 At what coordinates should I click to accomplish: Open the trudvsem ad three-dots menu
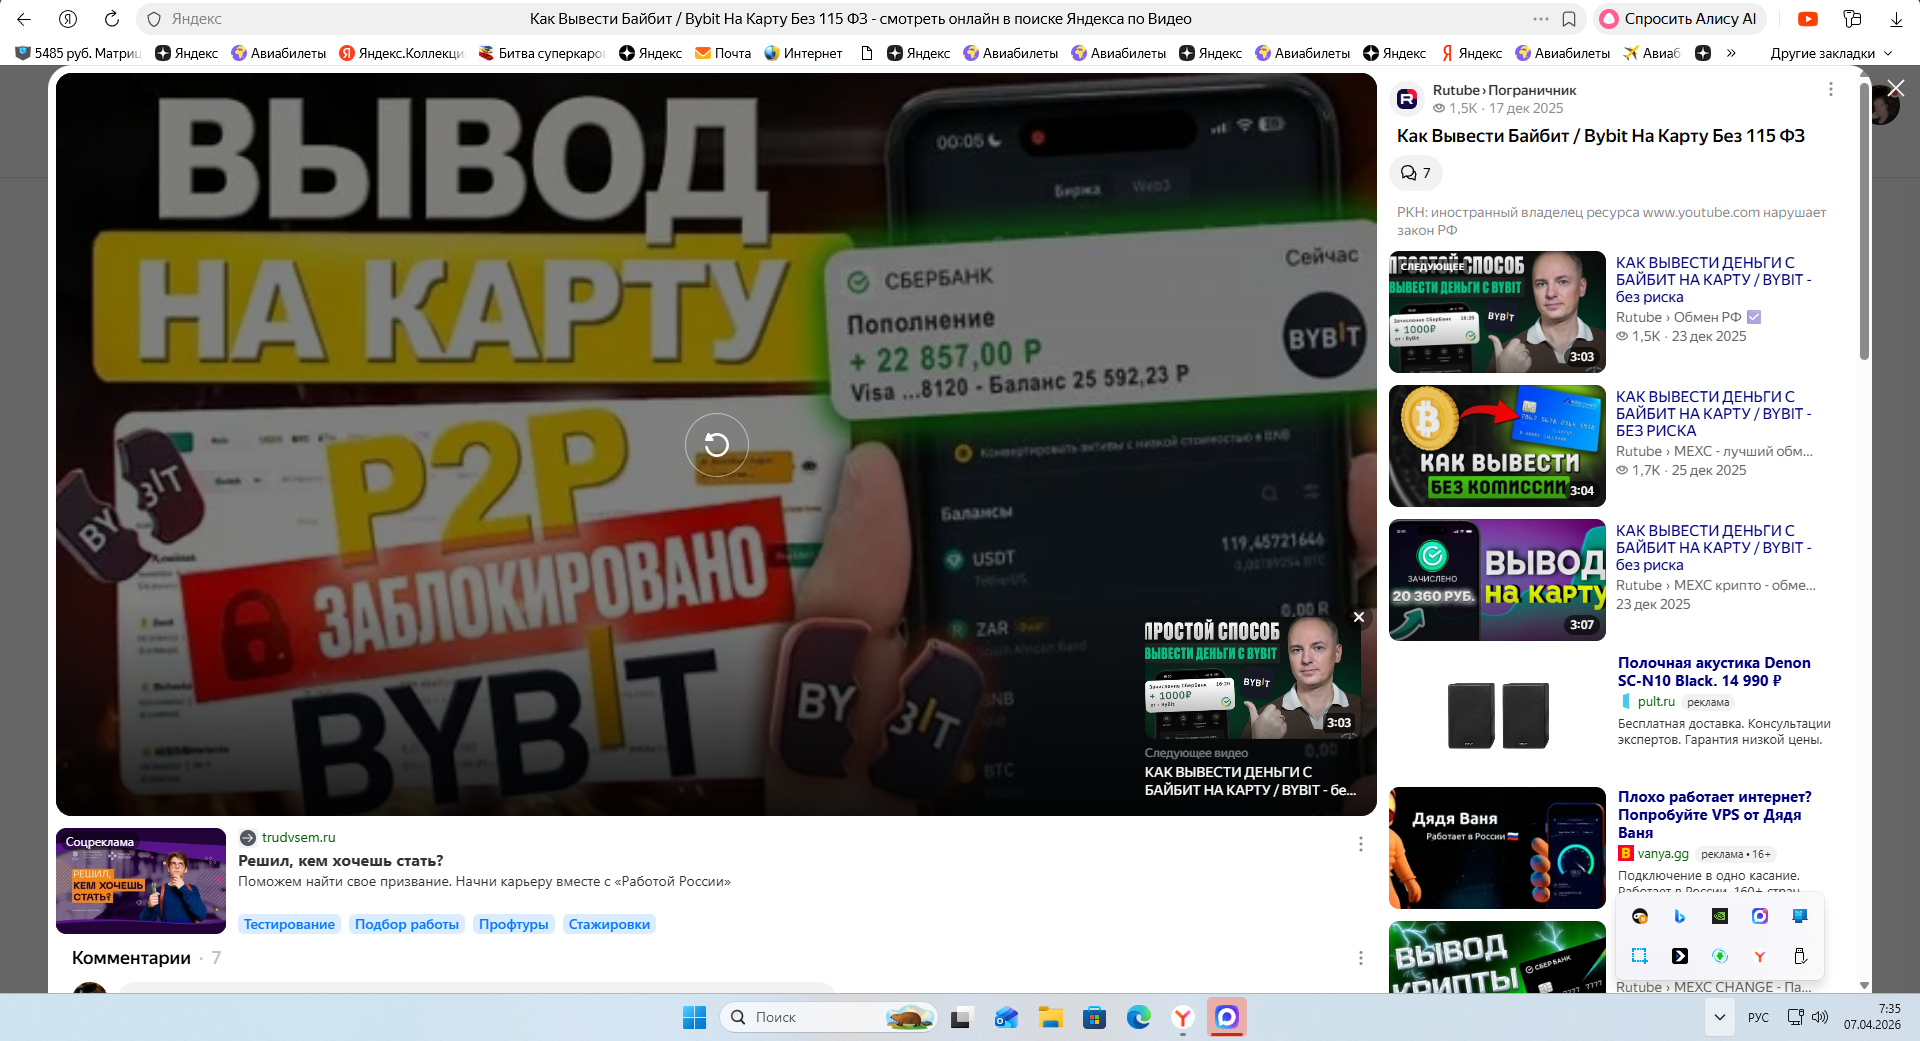click(x=1360, y=844)
